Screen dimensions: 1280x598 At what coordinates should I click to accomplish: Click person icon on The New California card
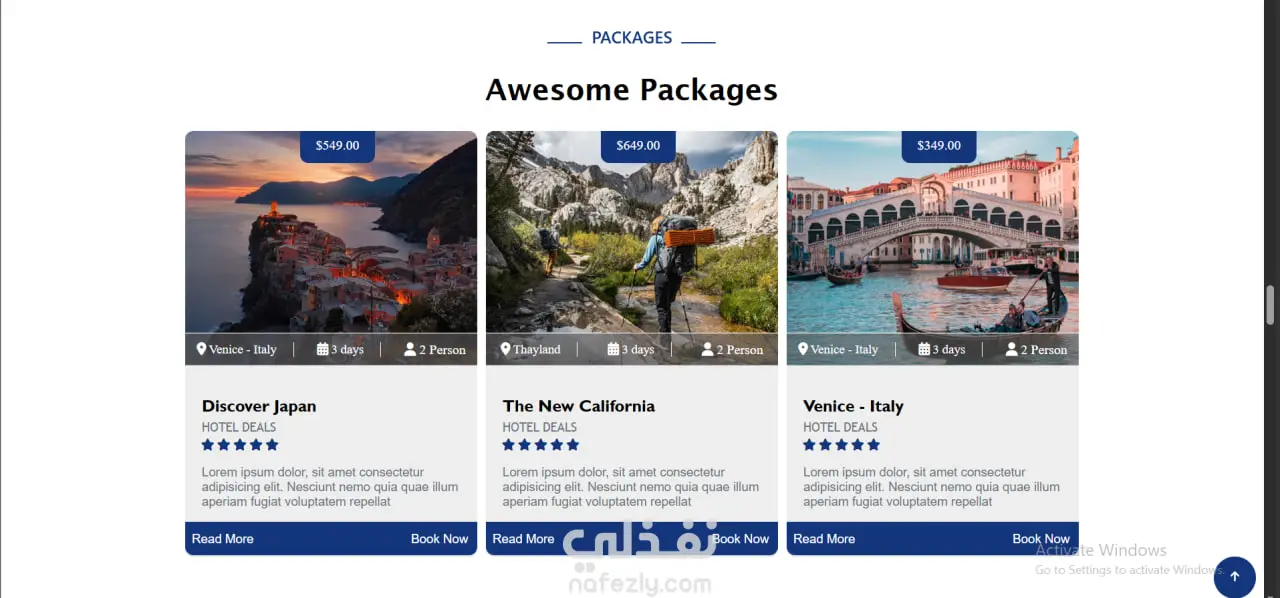pos(708,349)
